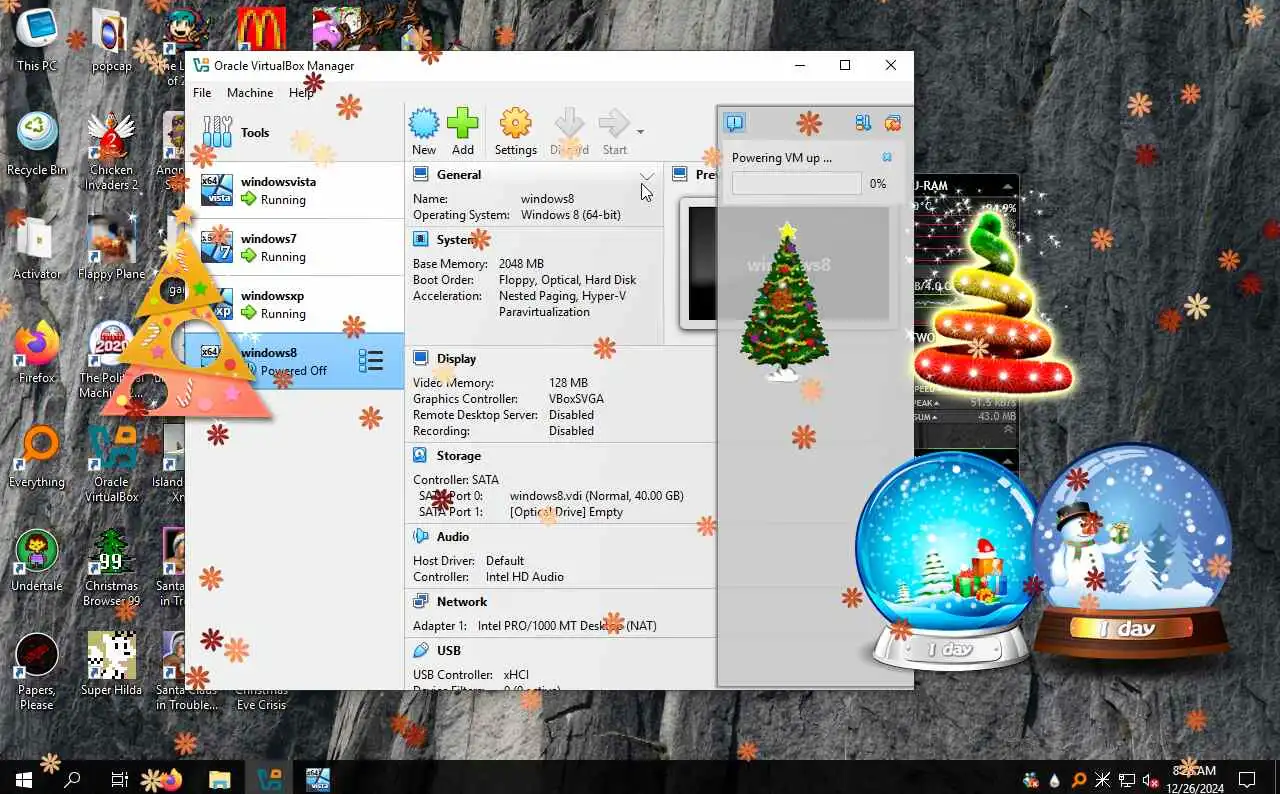The image size is (1280, 794).
Task: Click the Network section adapter icon
Action: pyautogui.click(x=420, y=601)
